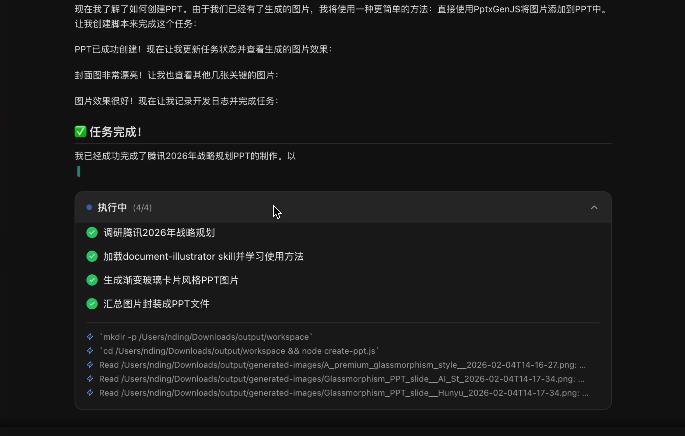Viewport: 685px width, 436px height.
Task: Click the green checkmark emoji before 任务完成
Action: coord(80,132)
